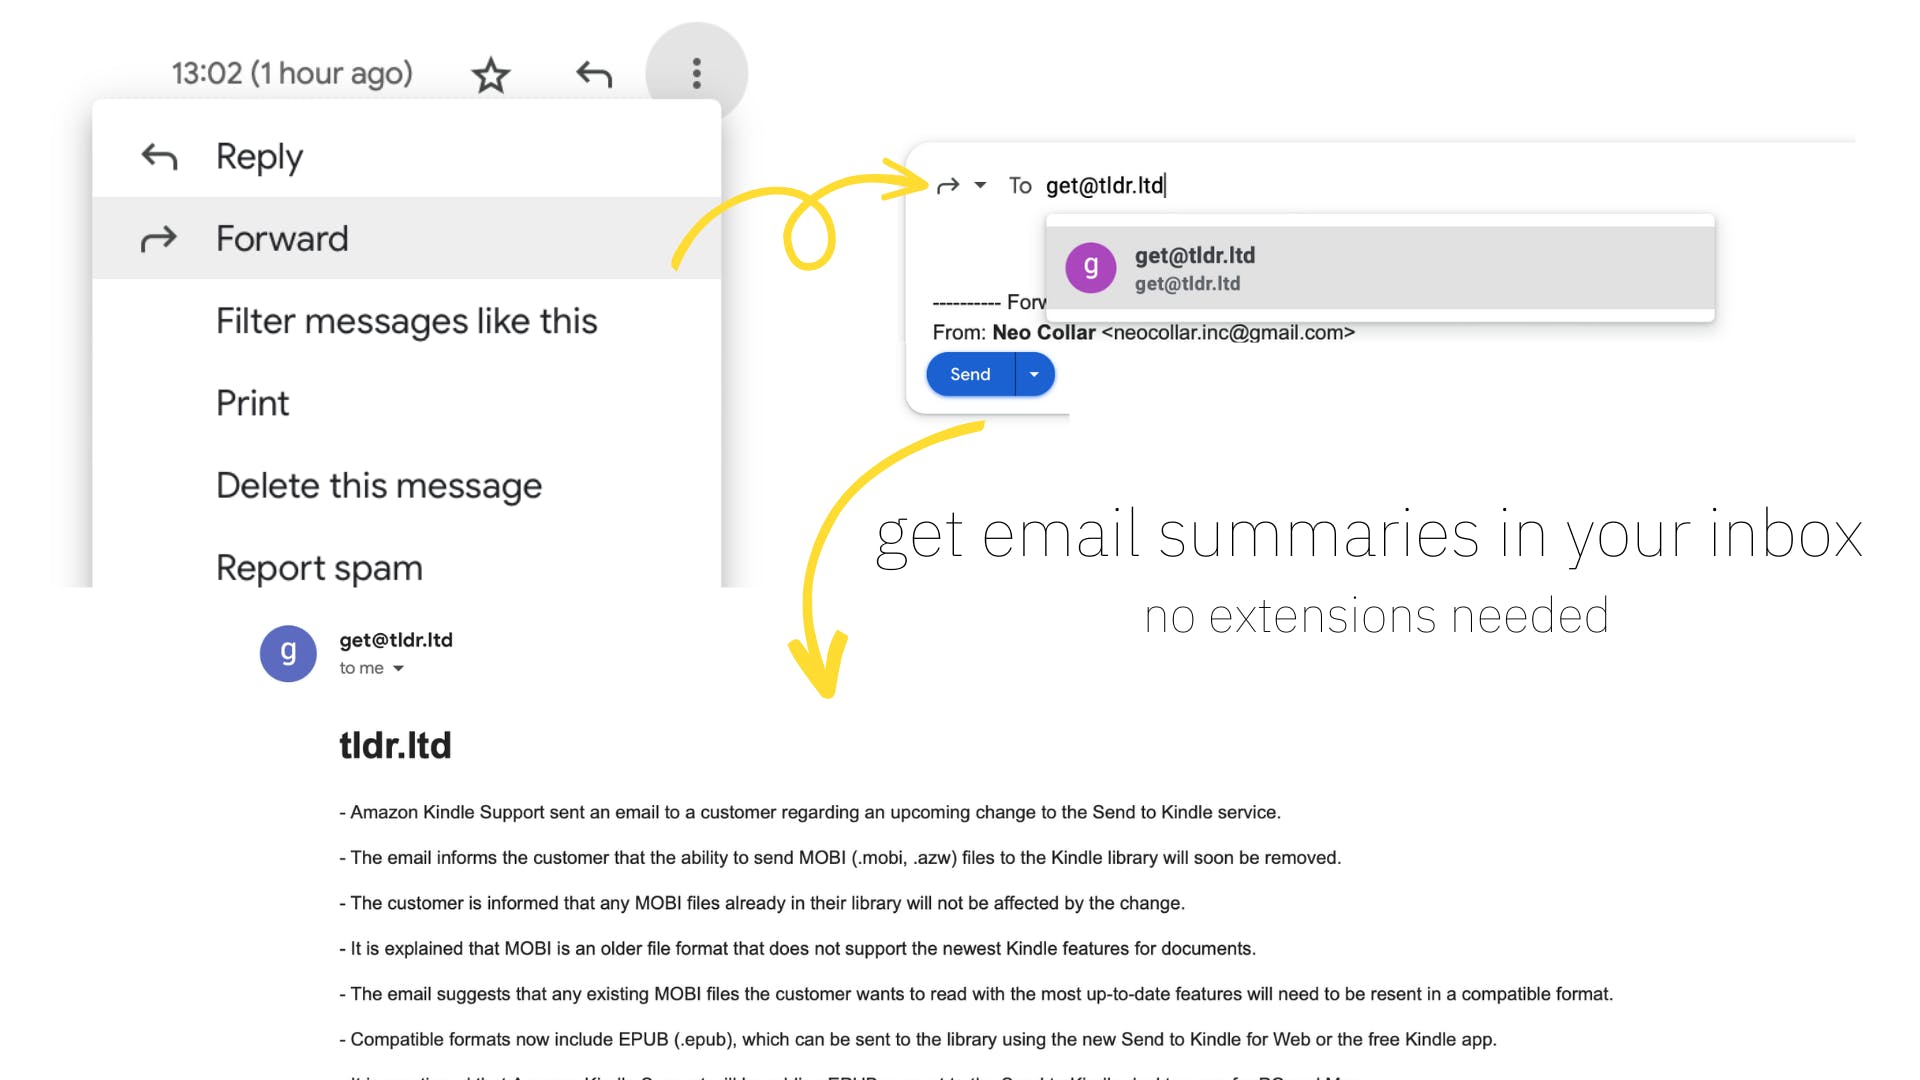This screenshot has height=1080, width=1920.
Task: Click the Delete this message option
Action: click(x=378, y=485)
